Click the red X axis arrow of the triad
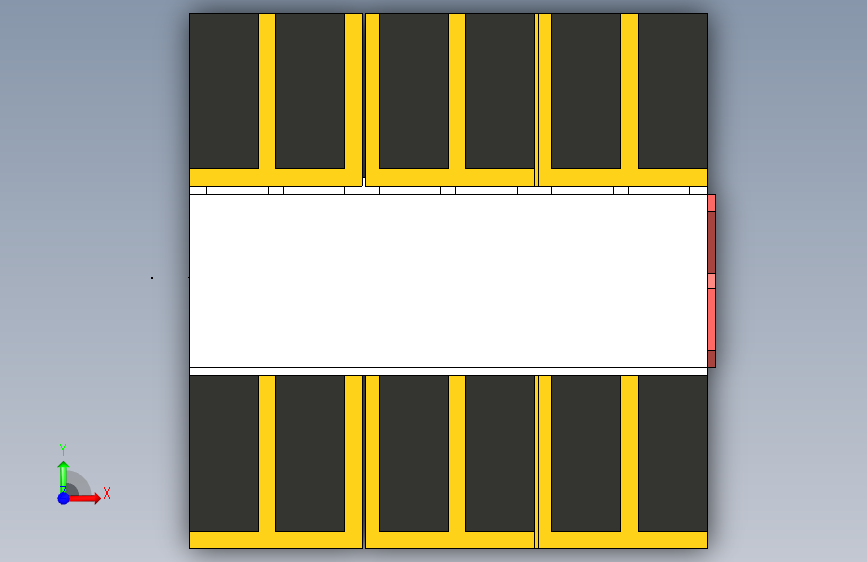 84,498
